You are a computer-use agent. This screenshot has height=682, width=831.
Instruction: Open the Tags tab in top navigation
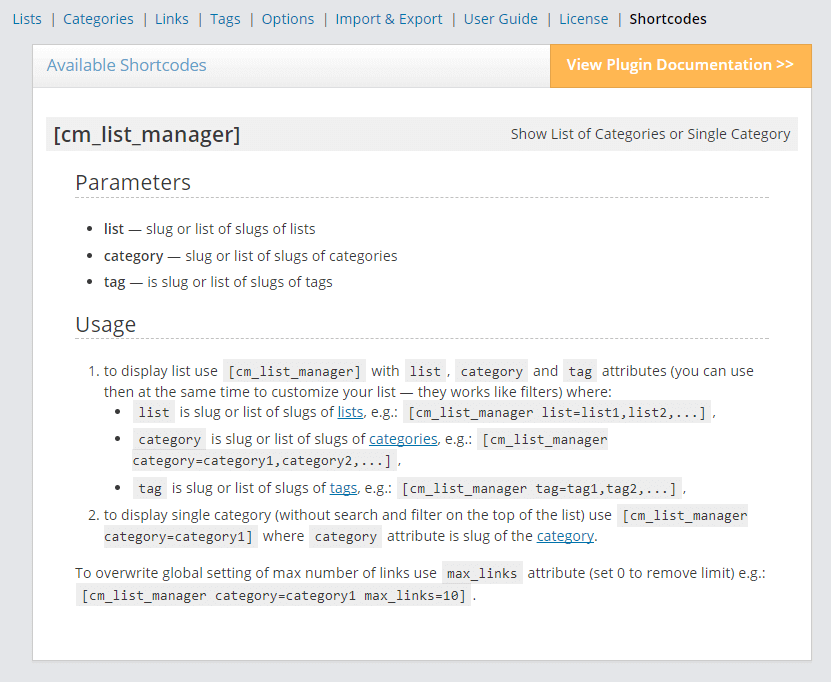click(225, 19)
